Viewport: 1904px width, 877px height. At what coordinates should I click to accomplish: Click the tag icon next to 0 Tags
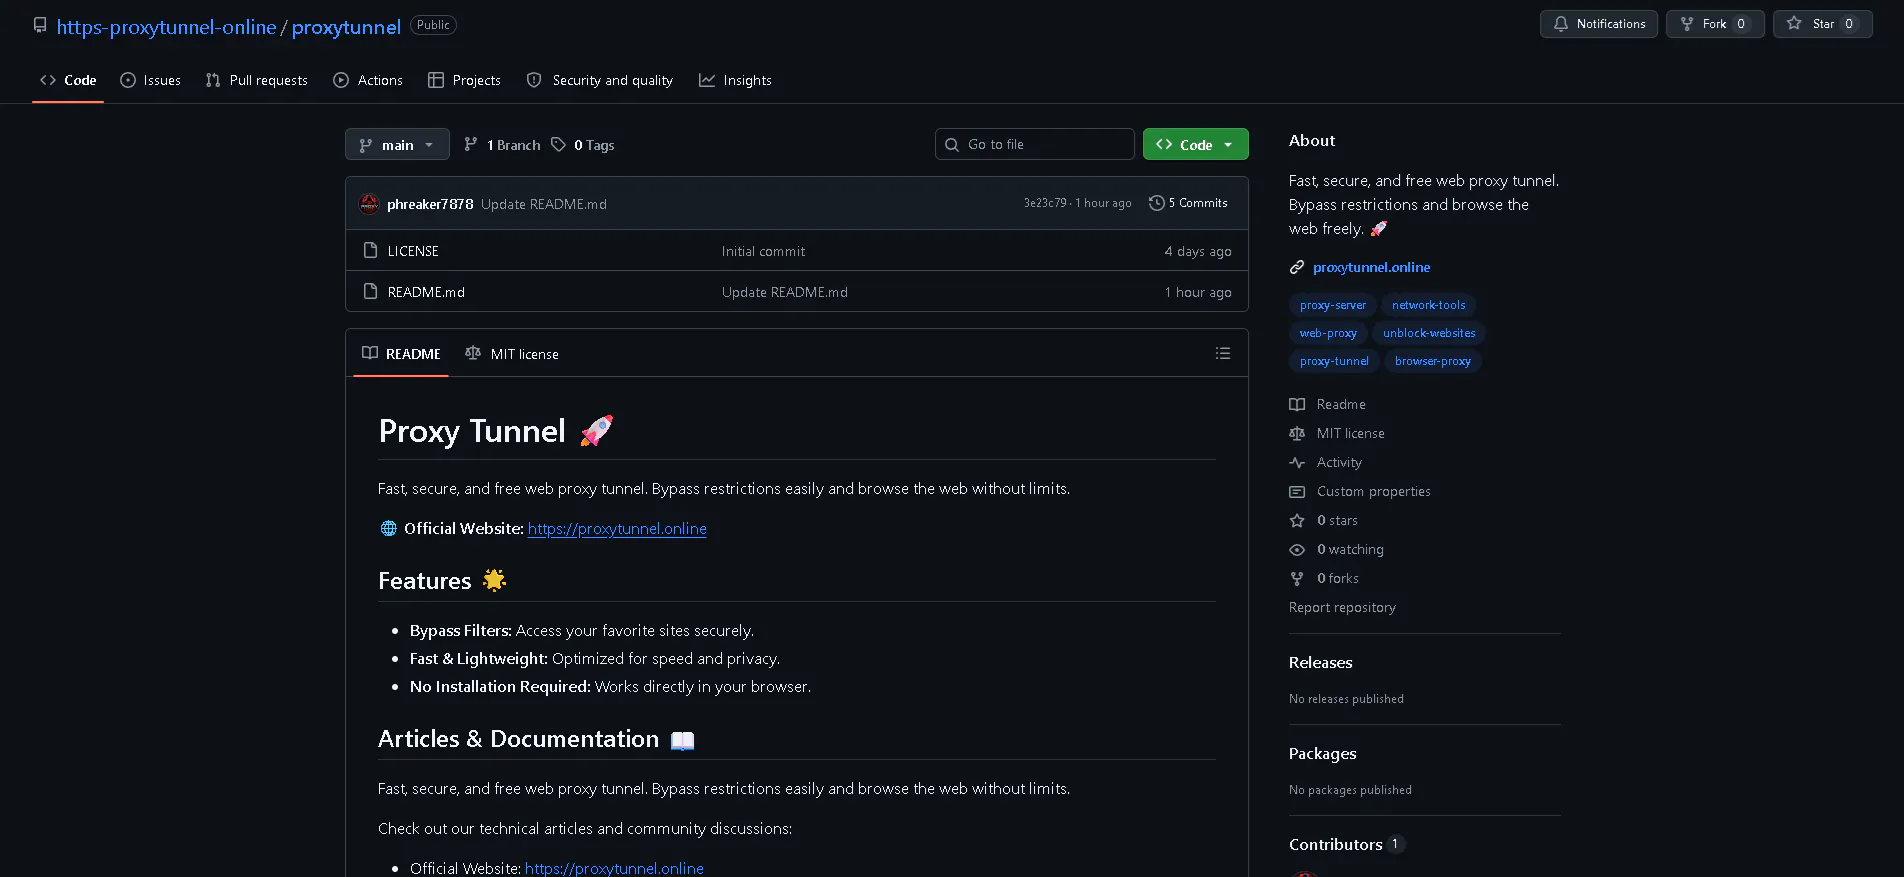point(558,145)
